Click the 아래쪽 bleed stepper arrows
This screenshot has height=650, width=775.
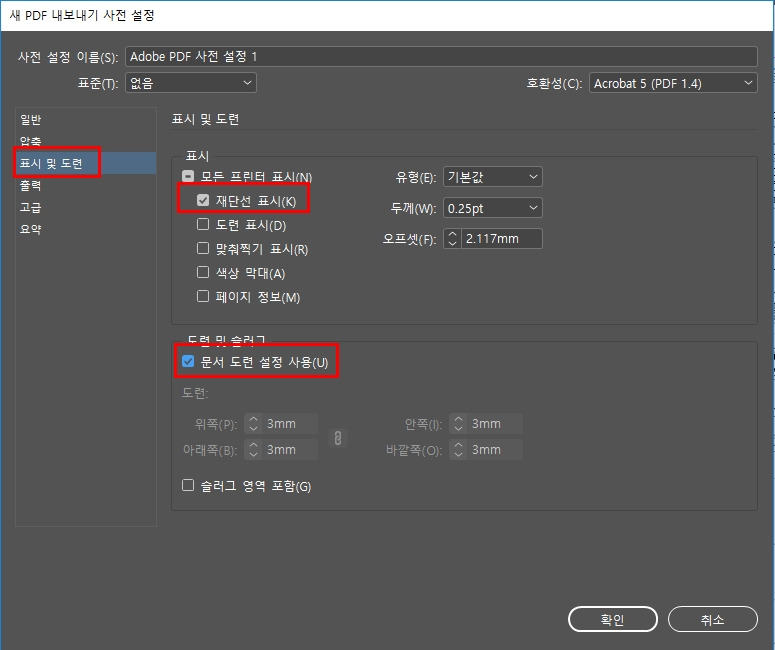point(254,450)
